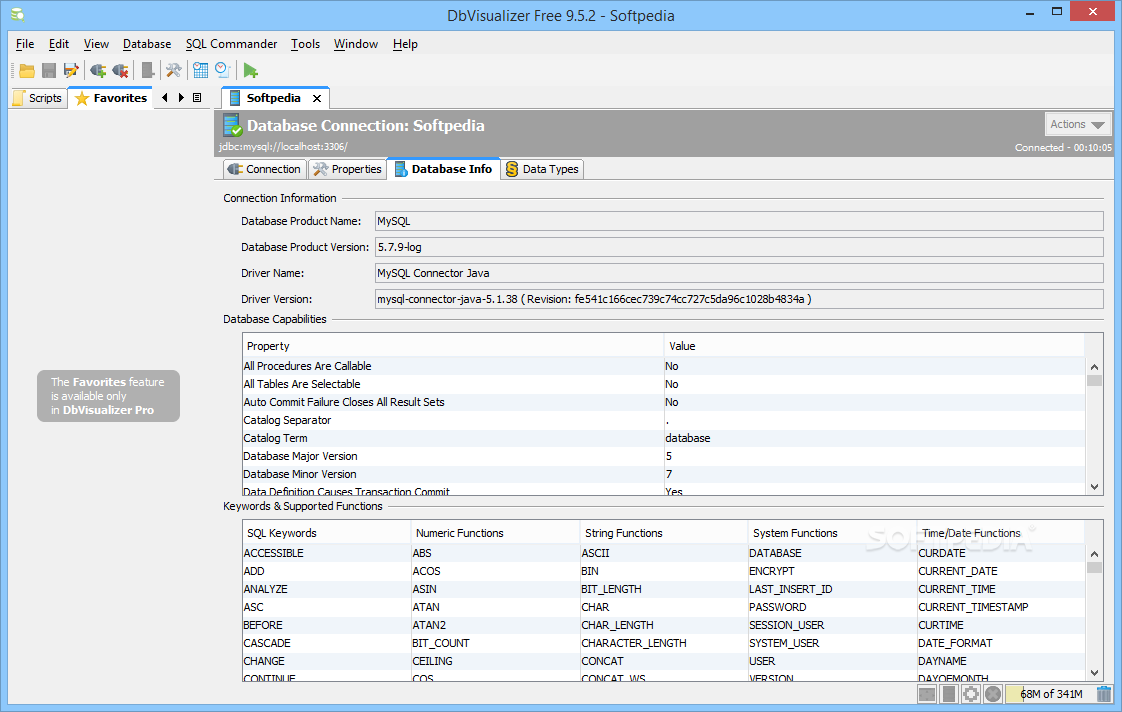1122x712 pixels.
Task: Select the Database Info sub-tab
Action: tap(444, 169)
